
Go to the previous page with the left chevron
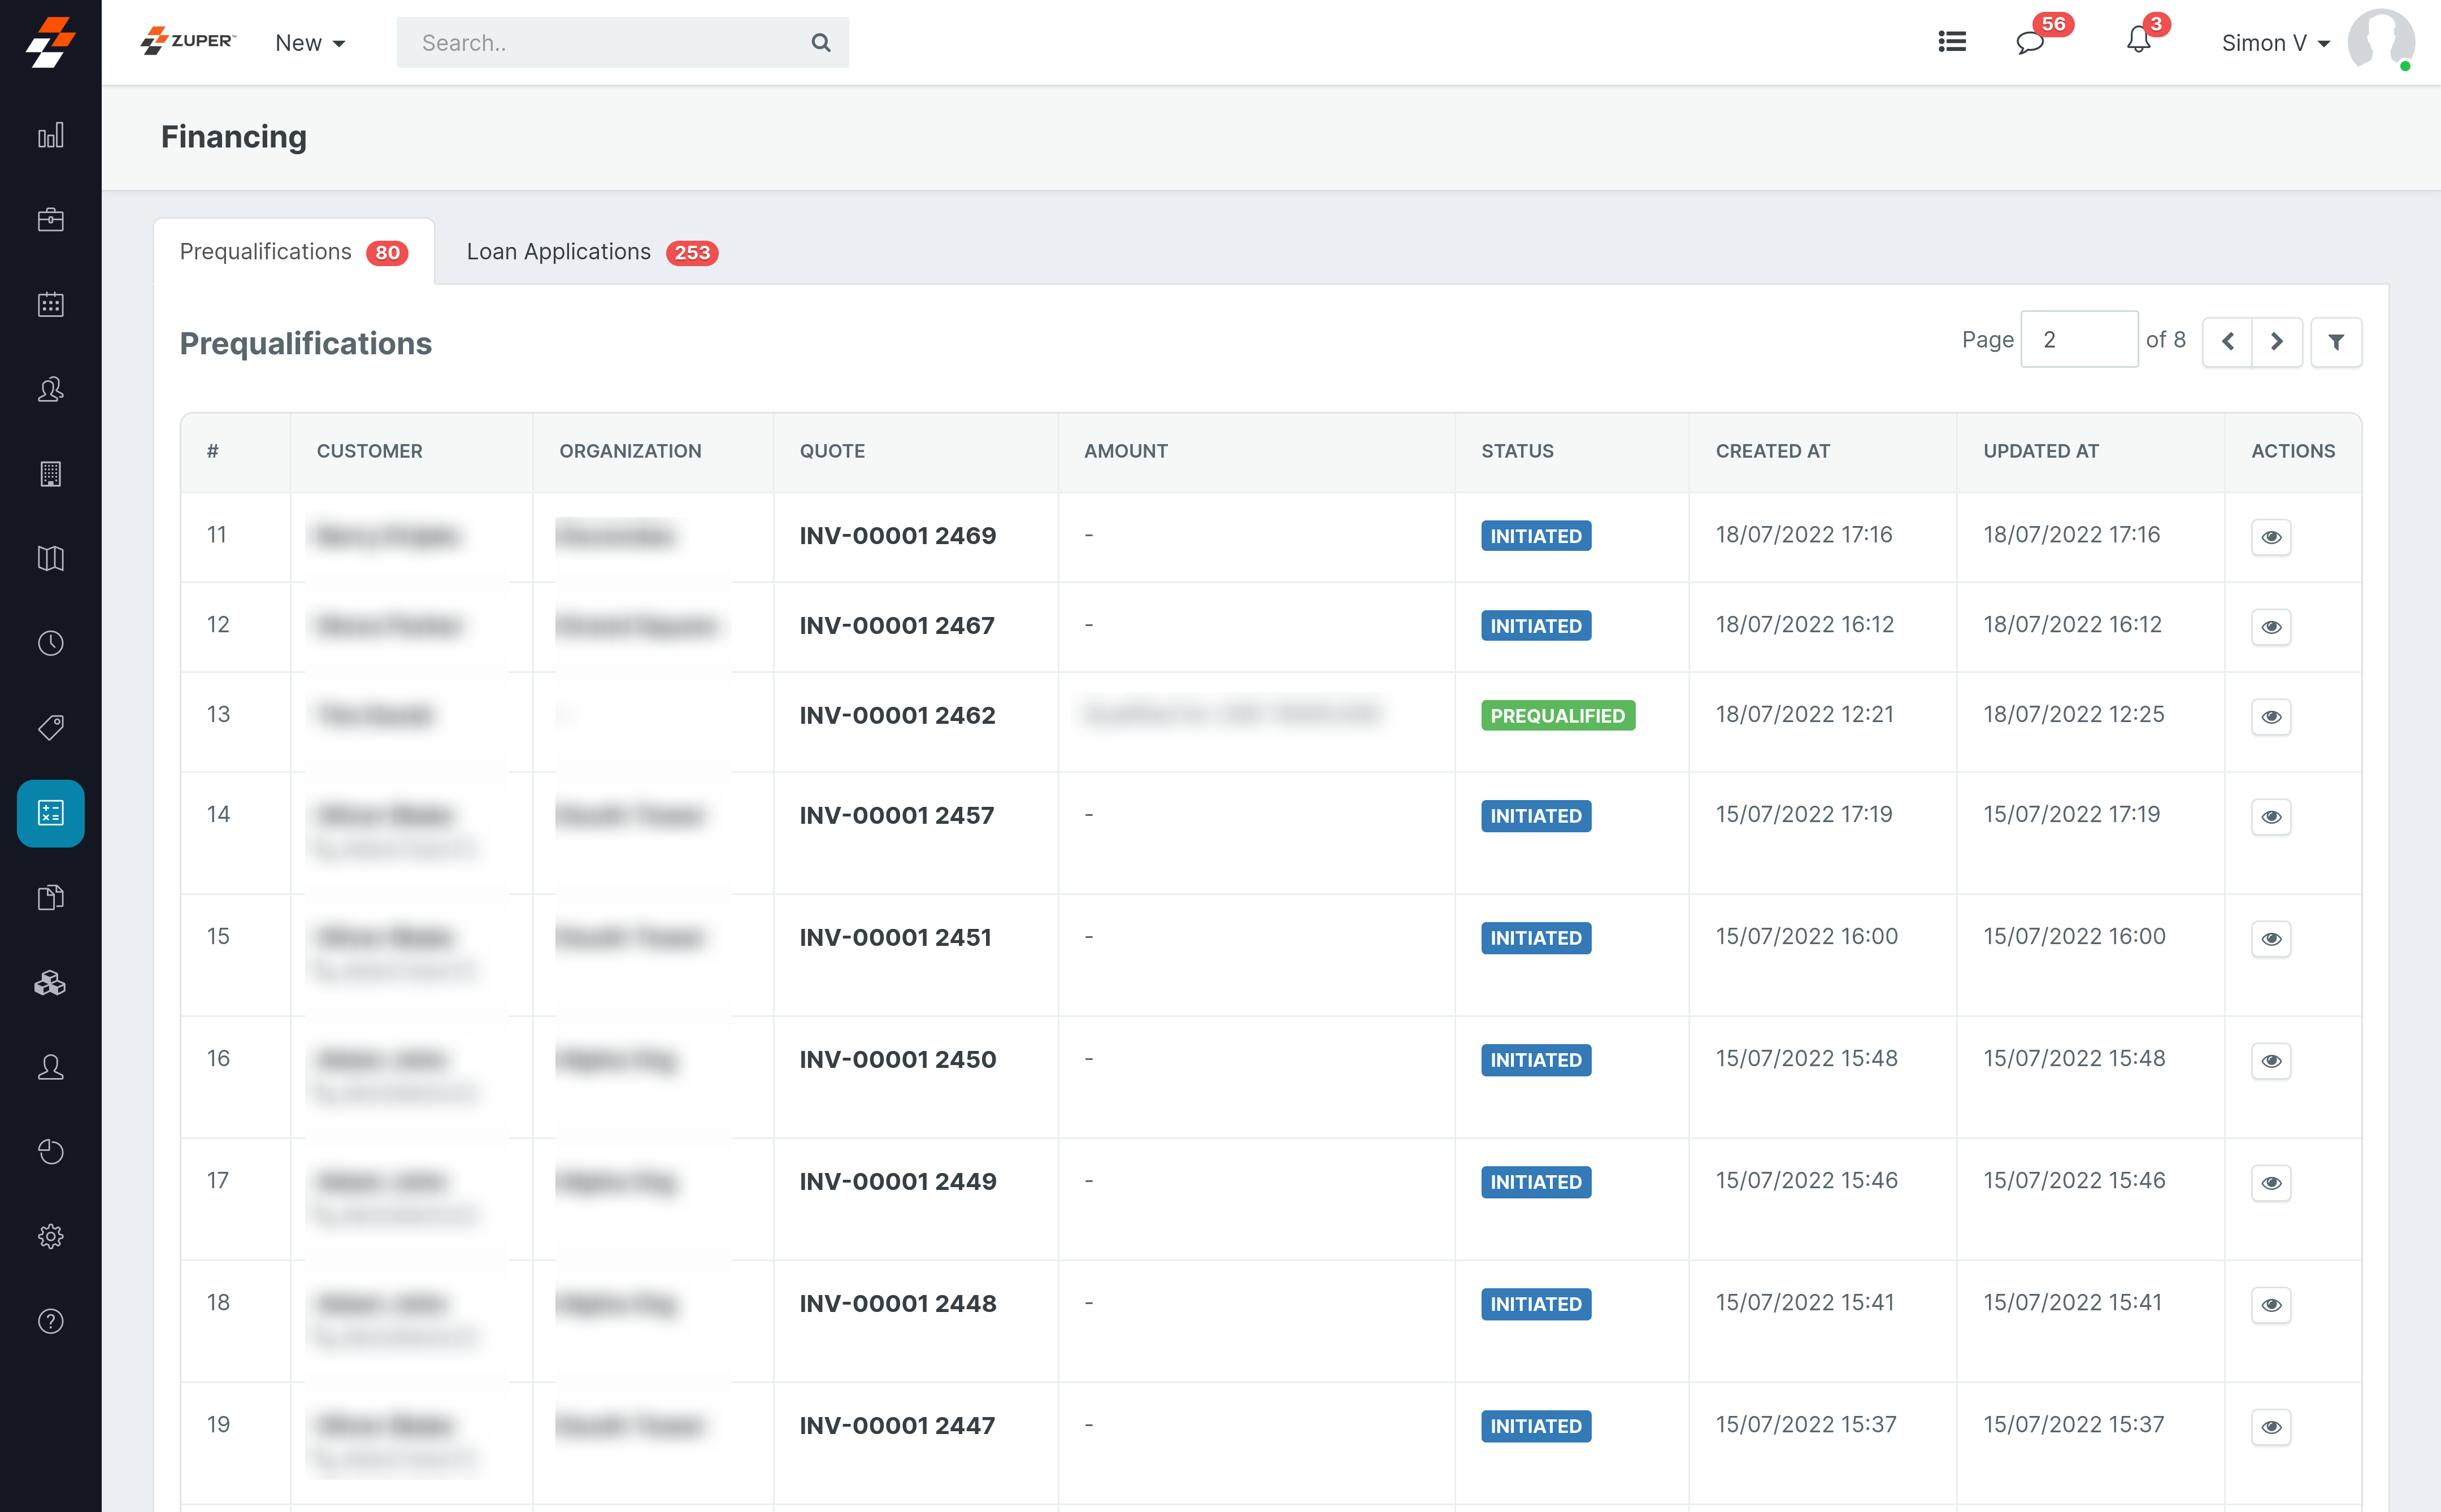pos(2227,342)
